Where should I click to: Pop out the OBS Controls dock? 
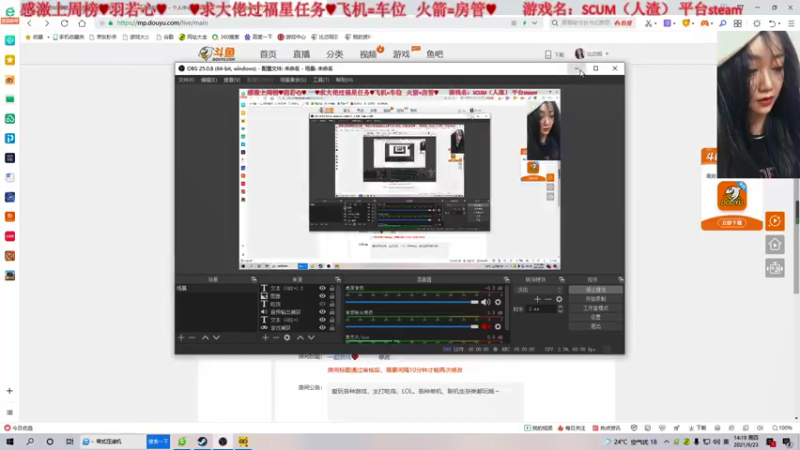pos(620,280)
